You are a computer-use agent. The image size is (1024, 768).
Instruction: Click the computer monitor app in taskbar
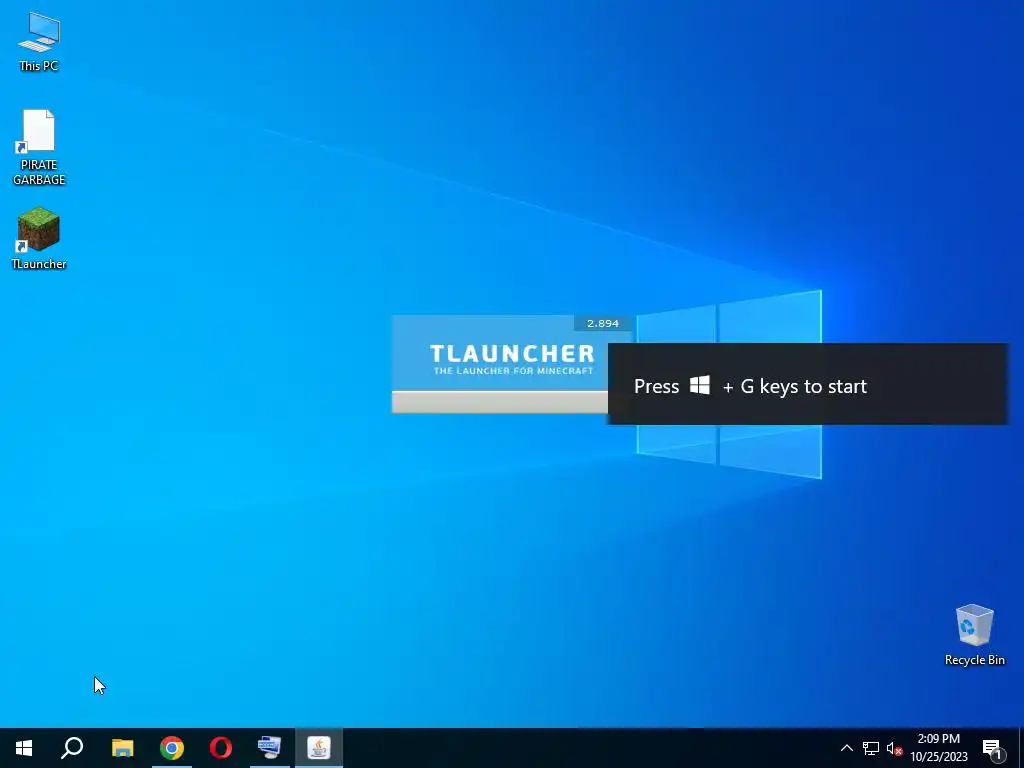click(x=270, y=748)
